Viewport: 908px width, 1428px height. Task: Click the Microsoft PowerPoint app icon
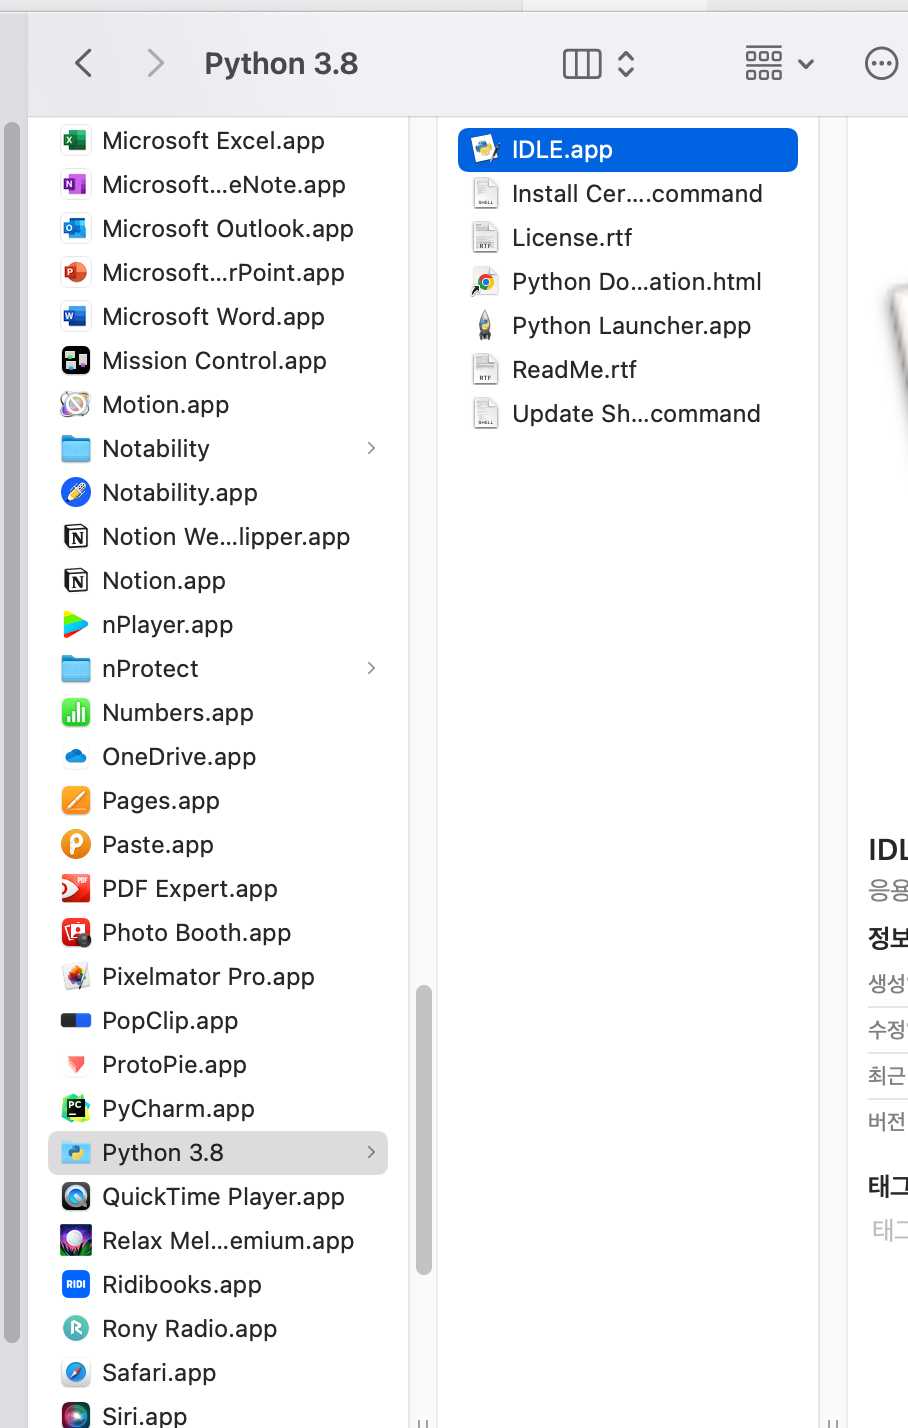tap(76, 273)
